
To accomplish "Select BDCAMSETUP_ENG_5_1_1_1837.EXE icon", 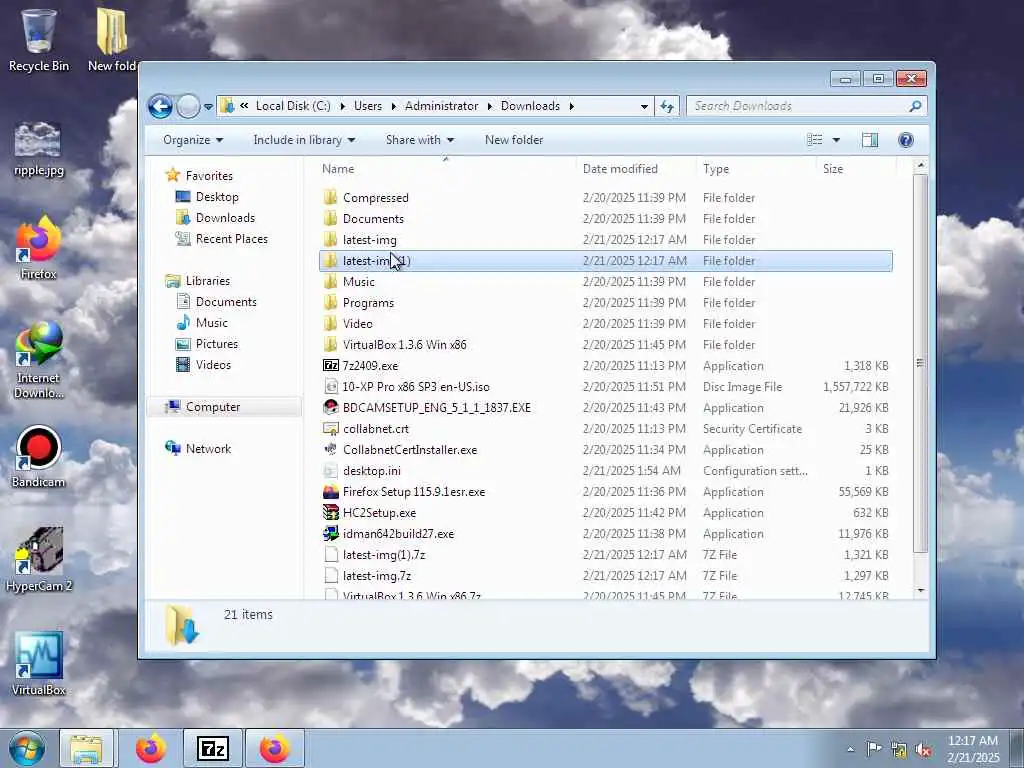I will pos(331,408).
